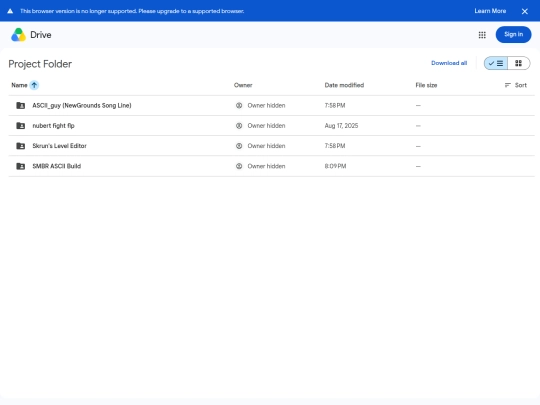The height and width of the screenshot is (405, 540).
Task: Click the Date modified column header
Action: (344, 85)
